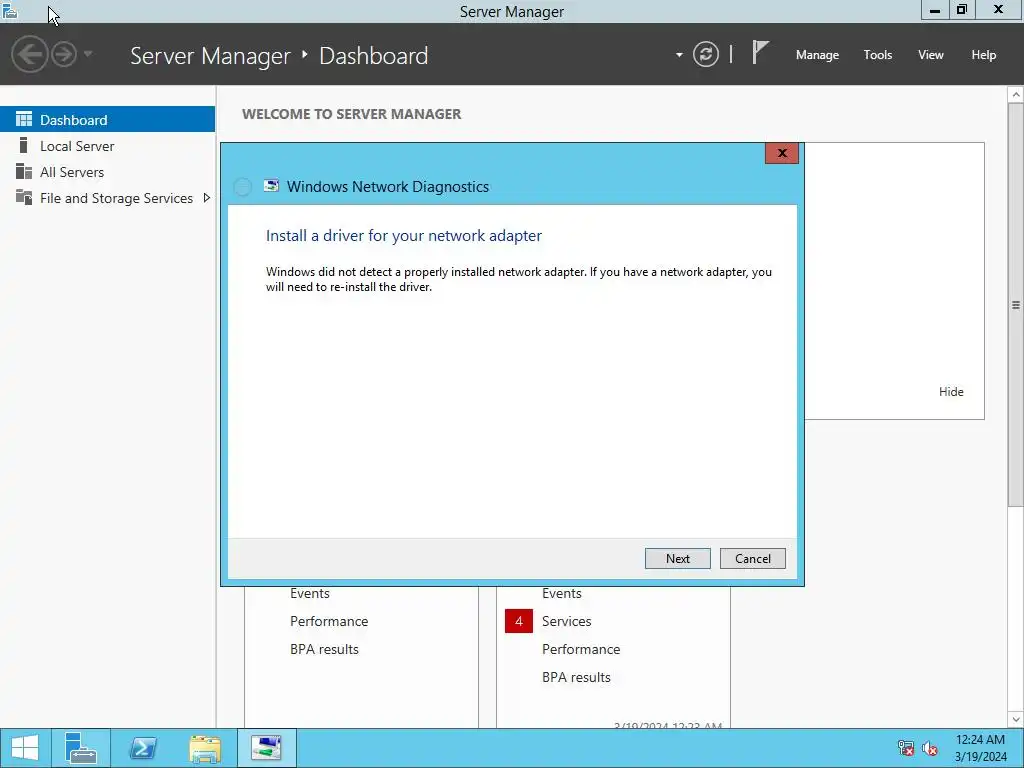Click the dashboard vertical scrollbar thumb

click(x=1016, y=304)
